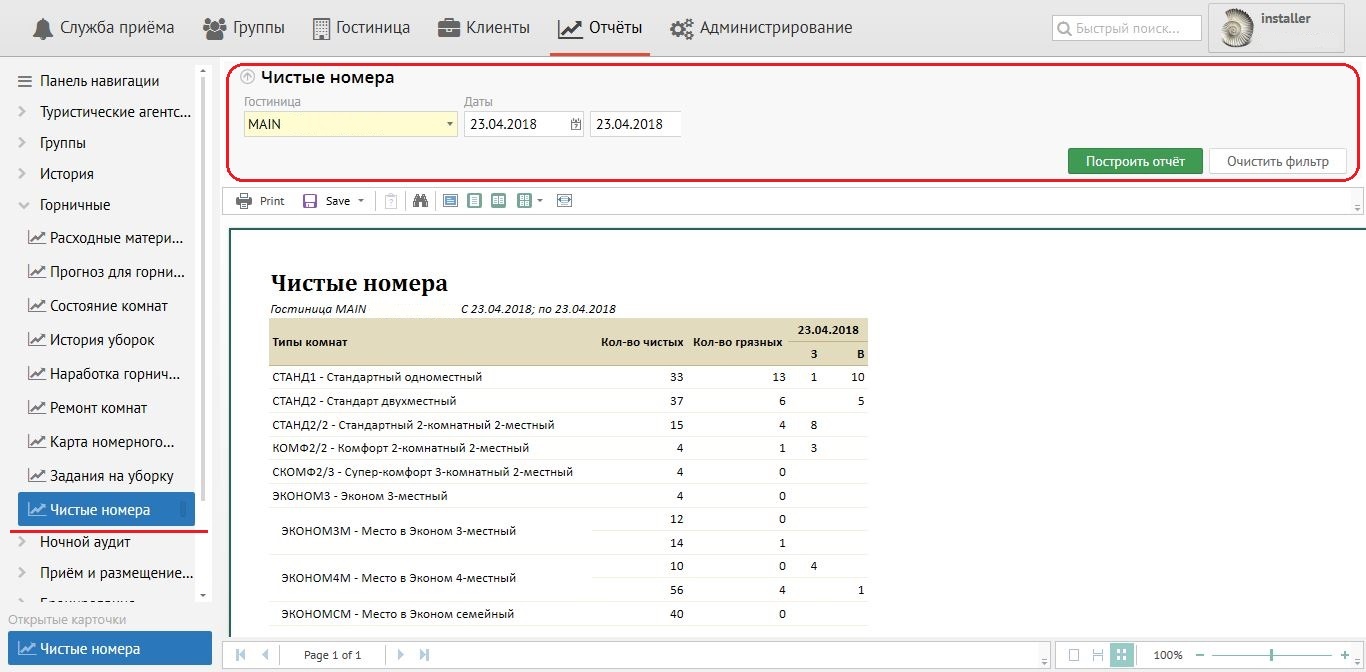Click the Очистить фильтр button
The image size is (1366, 672).
[1277, 161]
